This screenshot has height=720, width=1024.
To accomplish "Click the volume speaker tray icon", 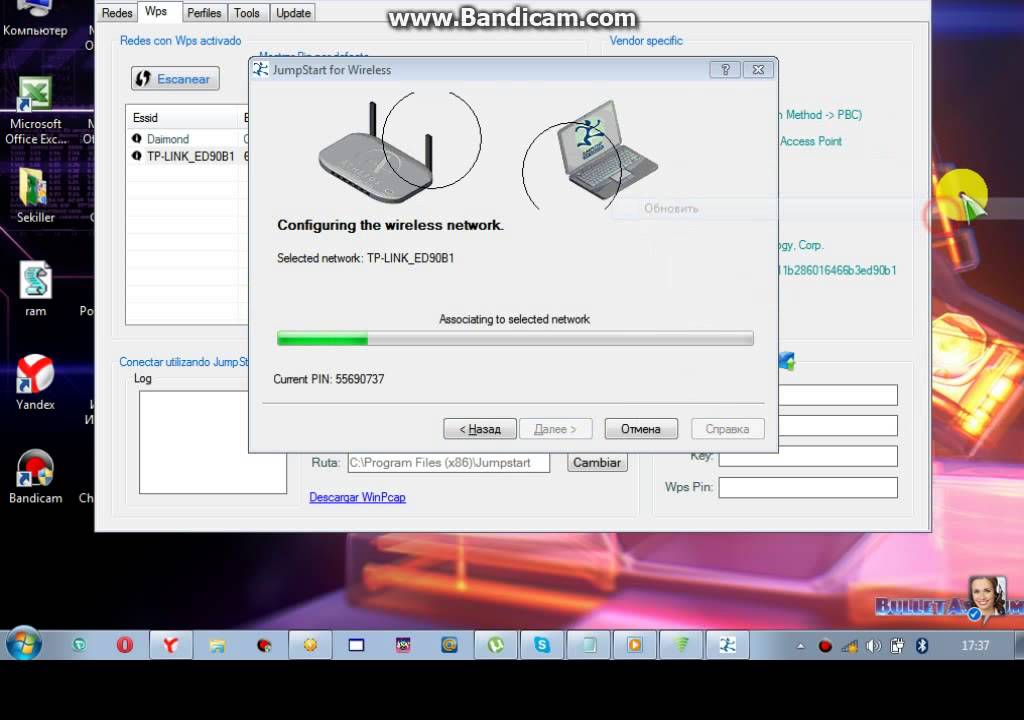I will point(873,646).
